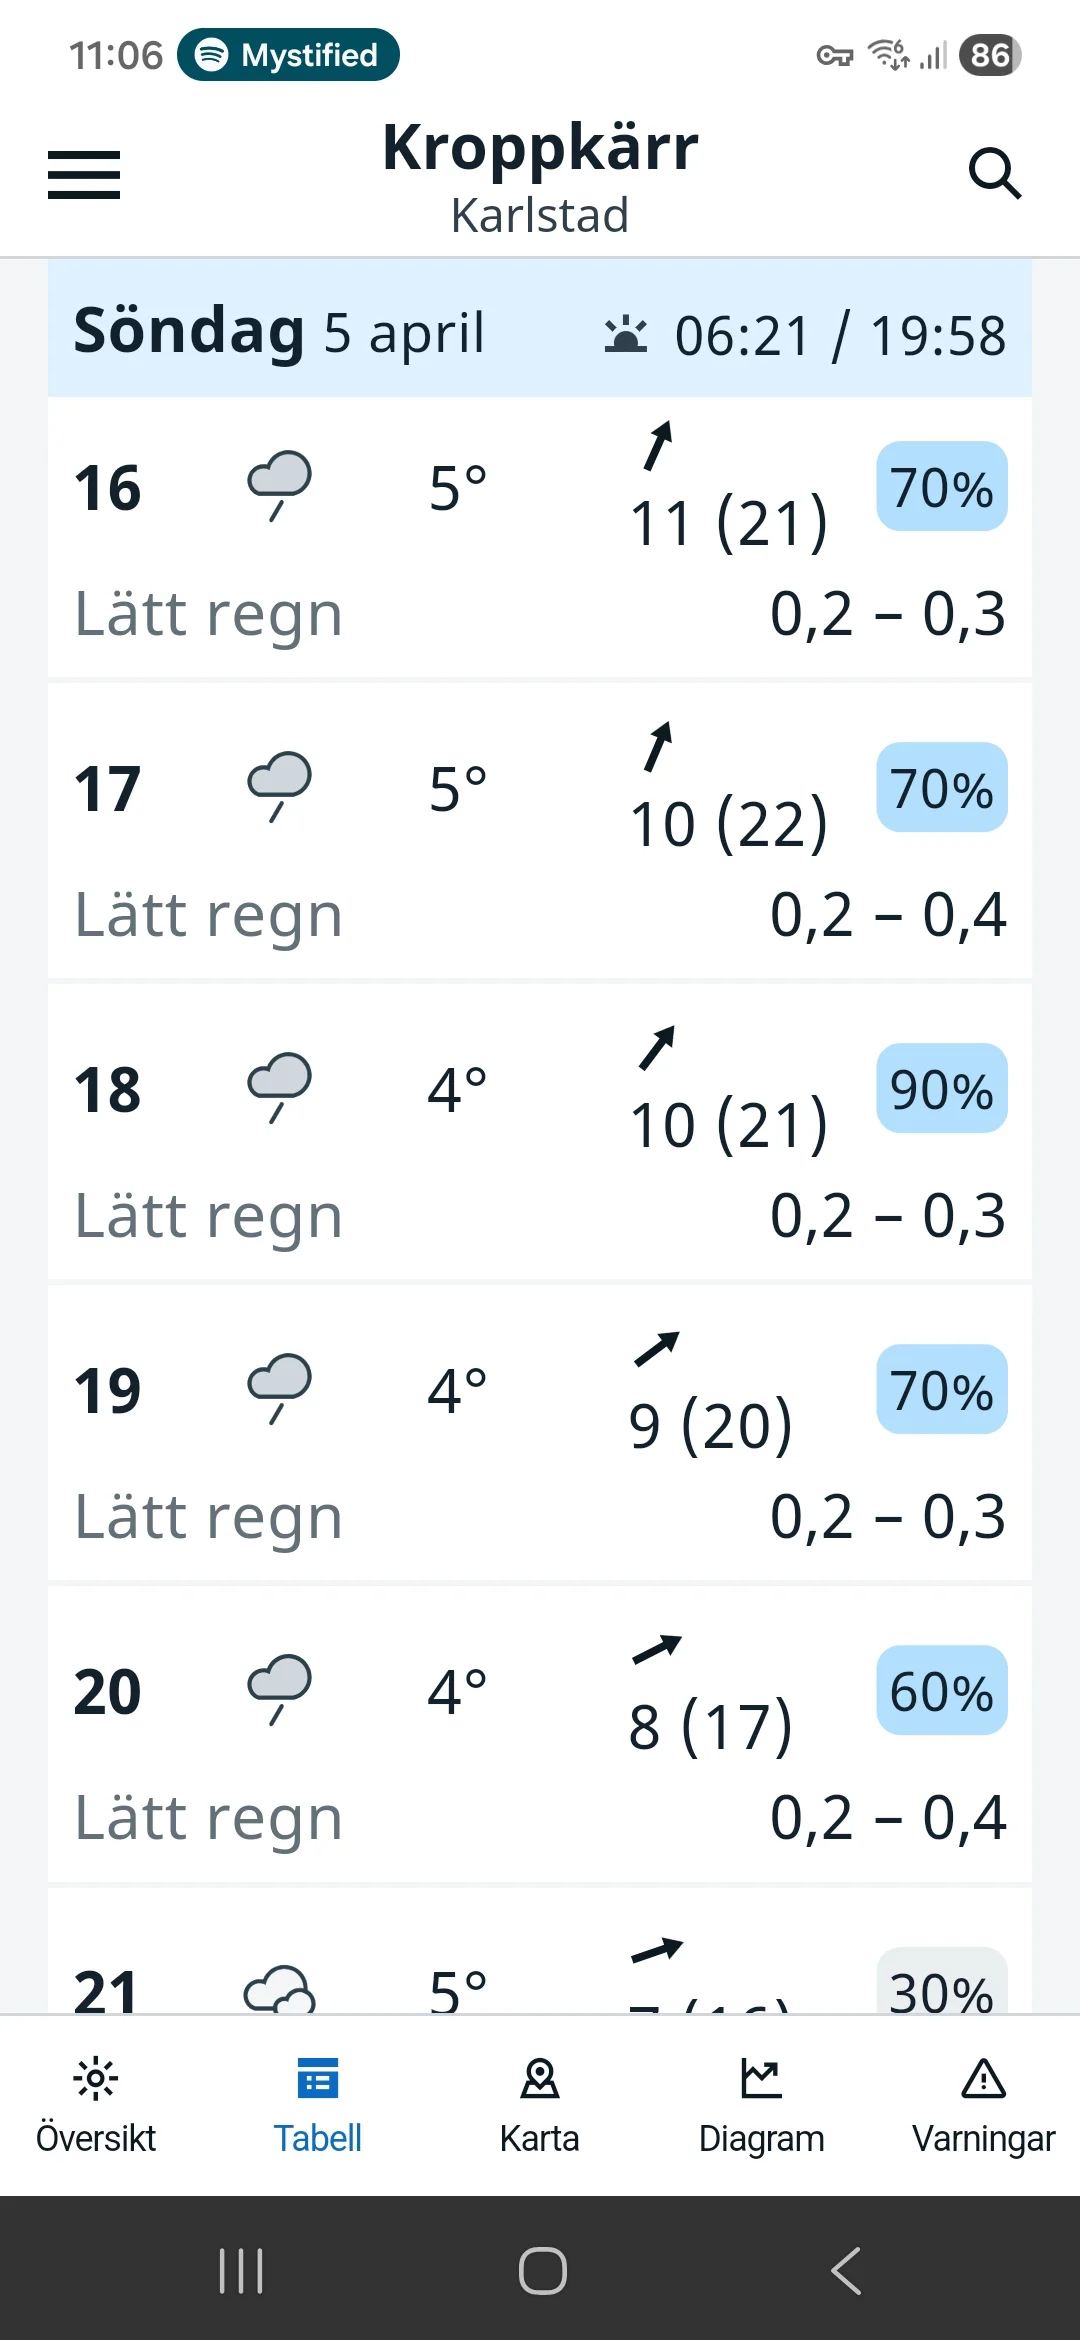This screenshot has width=1080, height=2340.
Task: Tap the sunrise/sunset icon beside 06:21
Action: point(626,335)
